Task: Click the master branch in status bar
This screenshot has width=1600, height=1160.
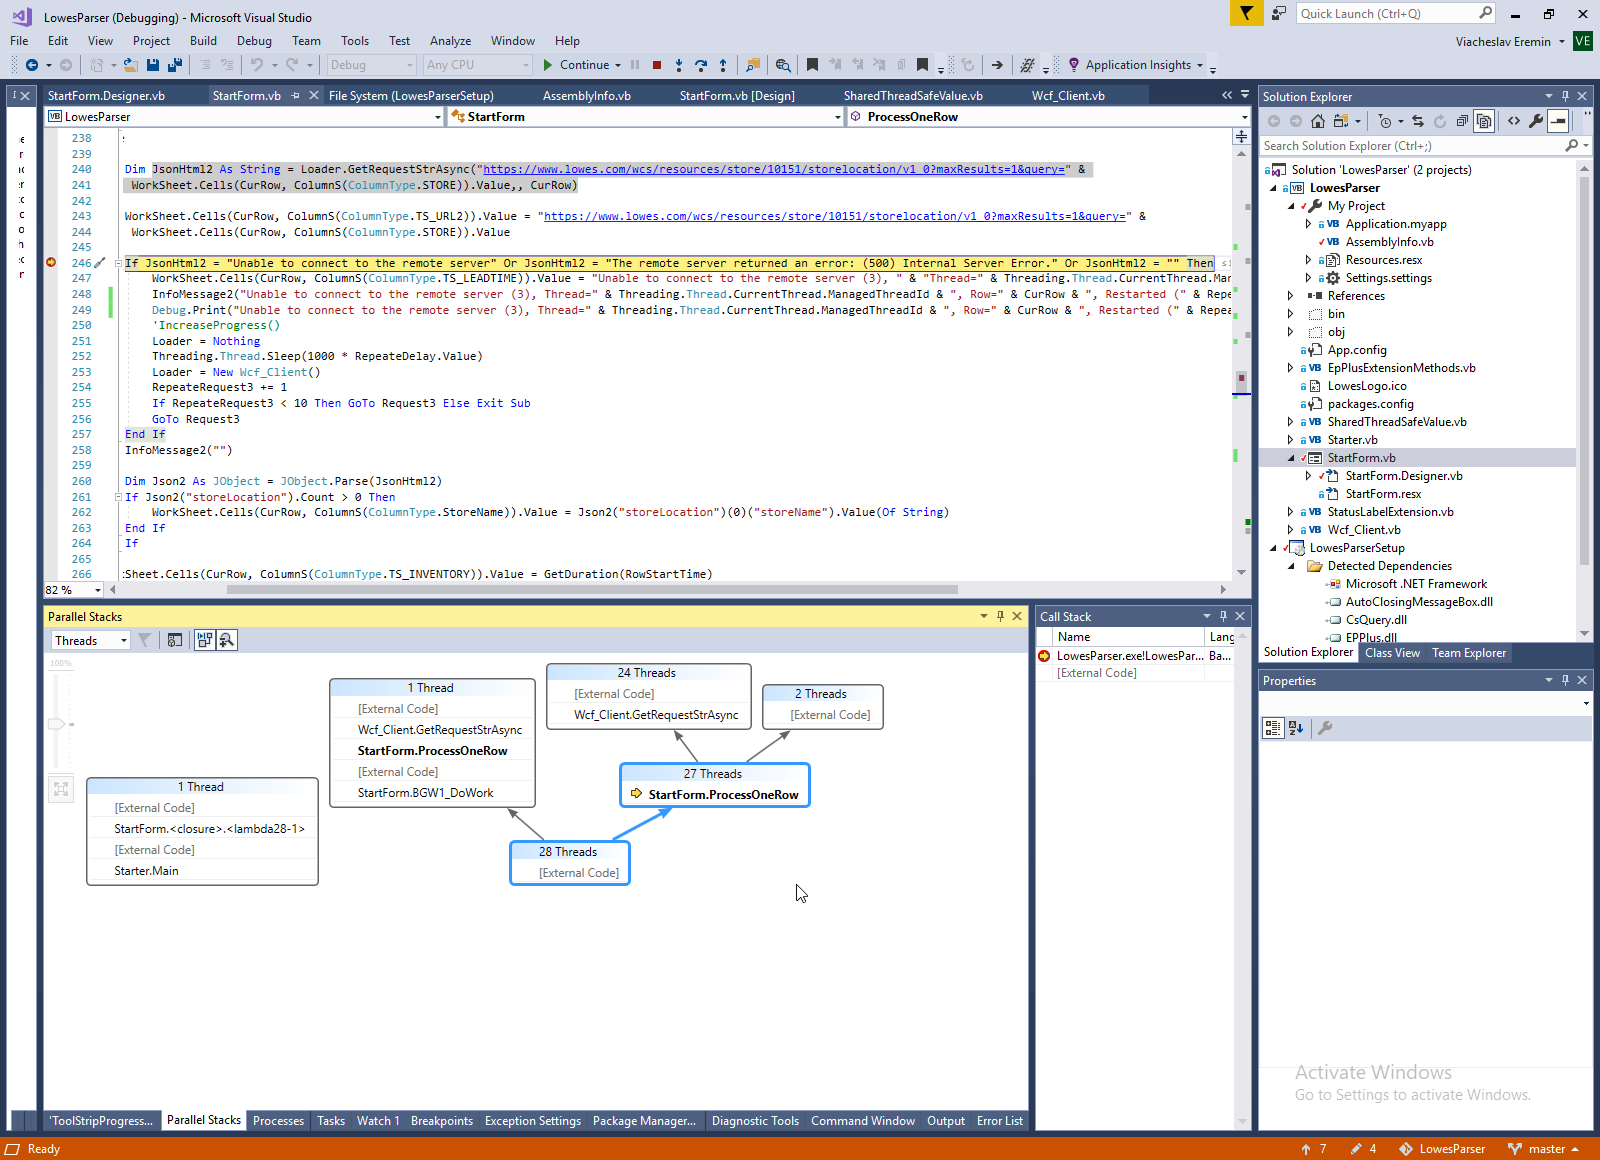Action: [1546, 1149]
